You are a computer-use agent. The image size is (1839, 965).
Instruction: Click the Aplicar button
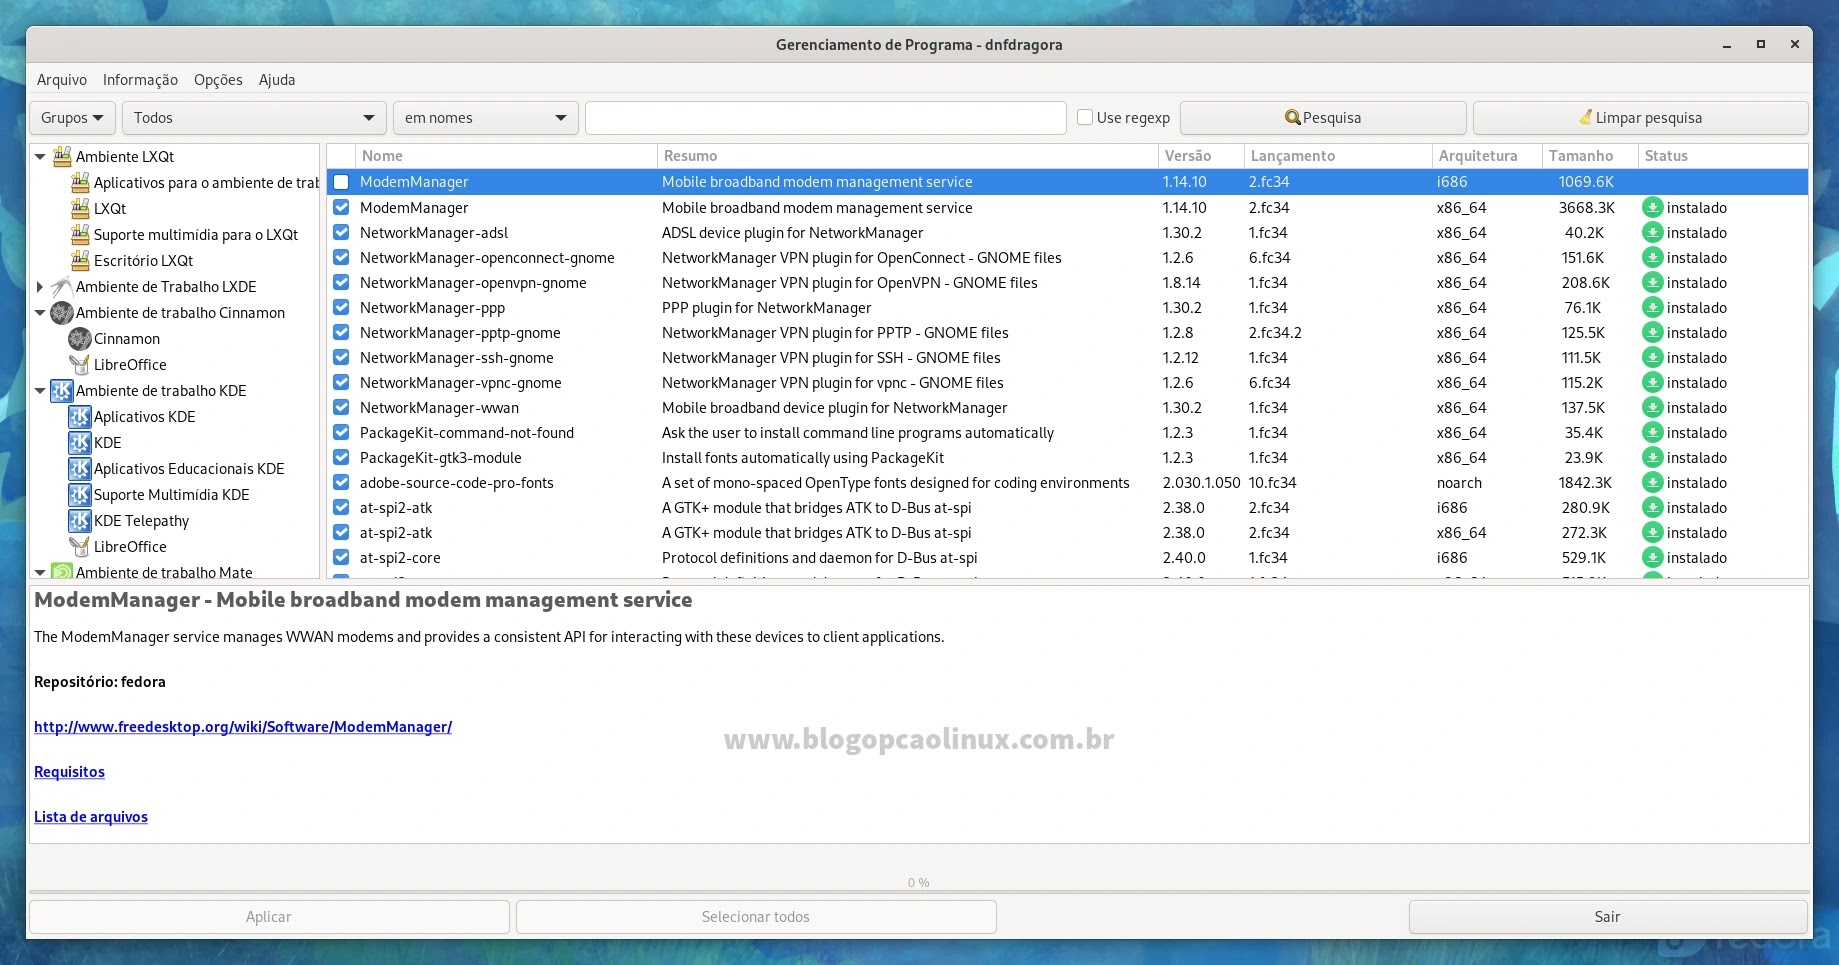[x=269, y=917]
